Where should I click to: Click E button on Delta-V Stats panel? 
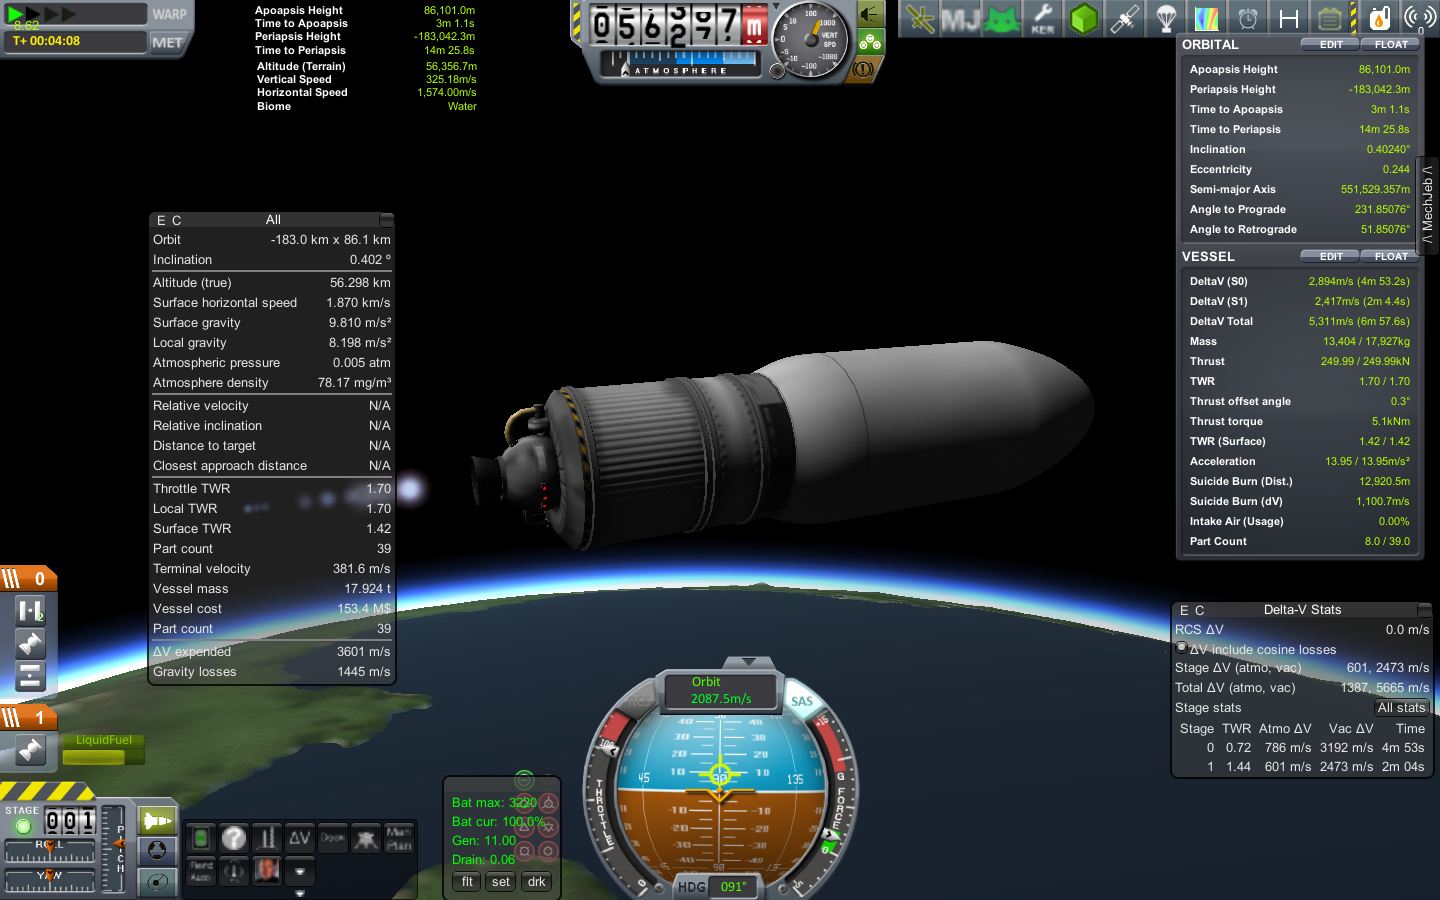coord(1184,610)
